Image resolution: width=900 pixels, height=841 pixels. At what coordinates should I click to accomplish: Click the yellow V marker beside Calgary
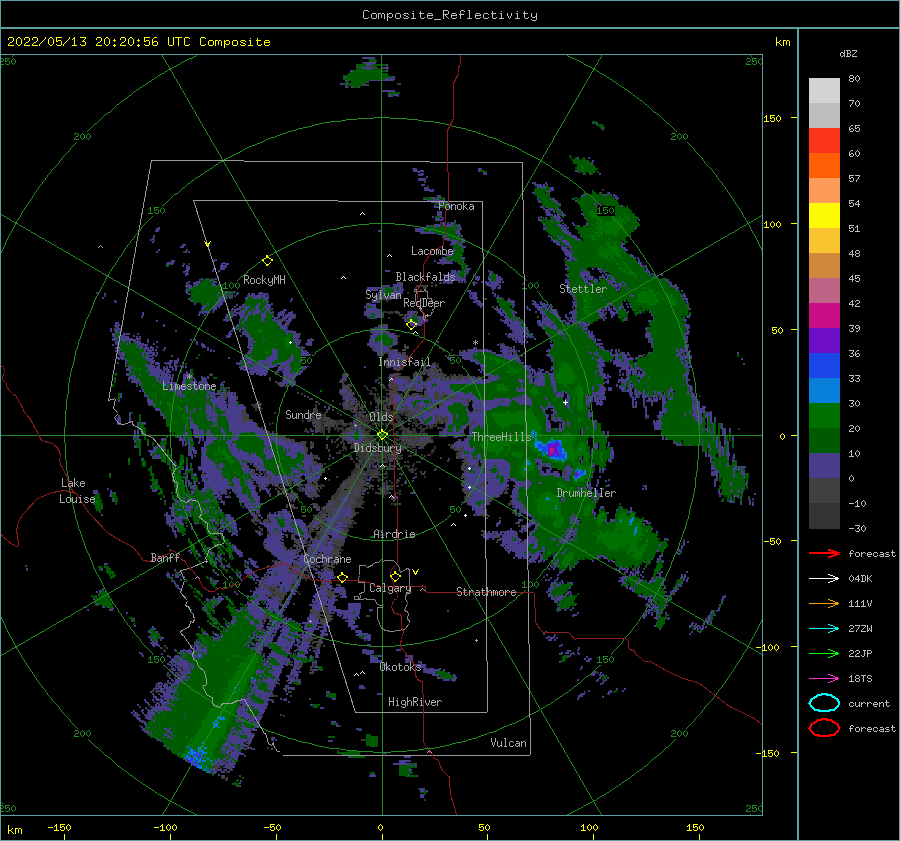(x=416, y=572)
